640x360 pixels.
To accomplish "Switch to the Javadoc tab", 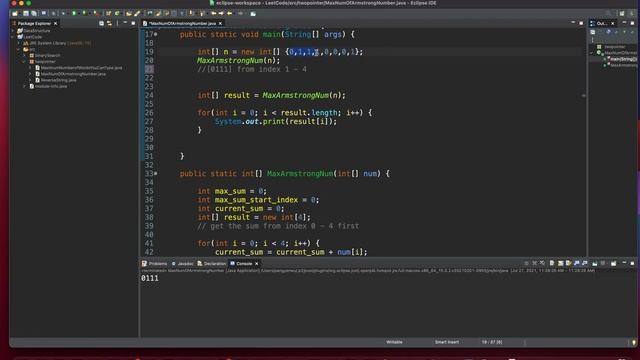I will [x=182, y=264].
